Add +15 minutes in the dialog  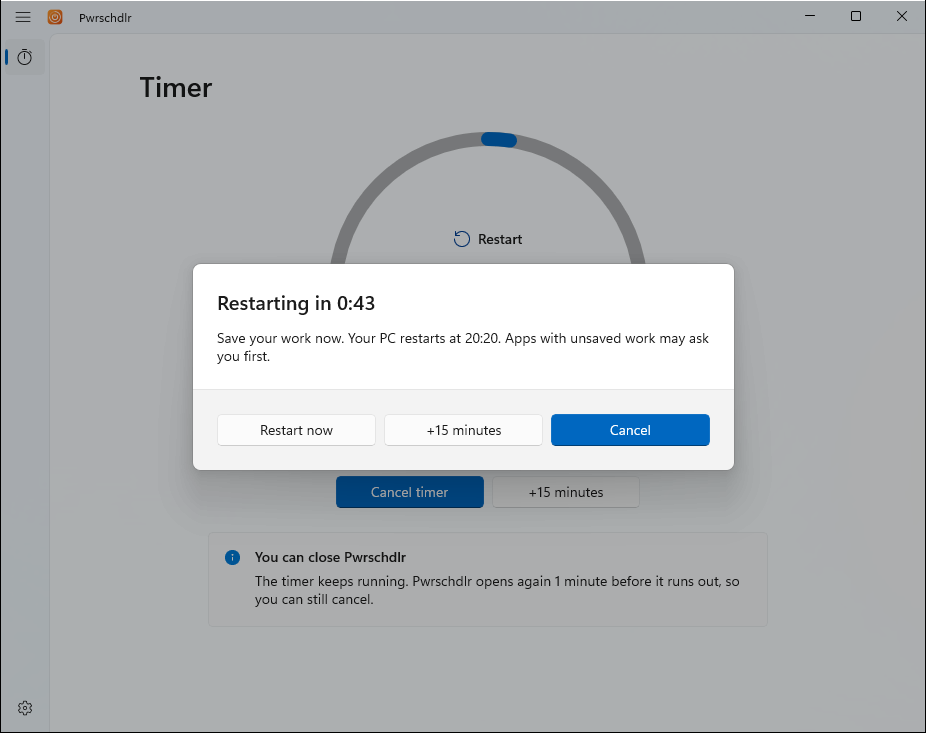(464, 430)
